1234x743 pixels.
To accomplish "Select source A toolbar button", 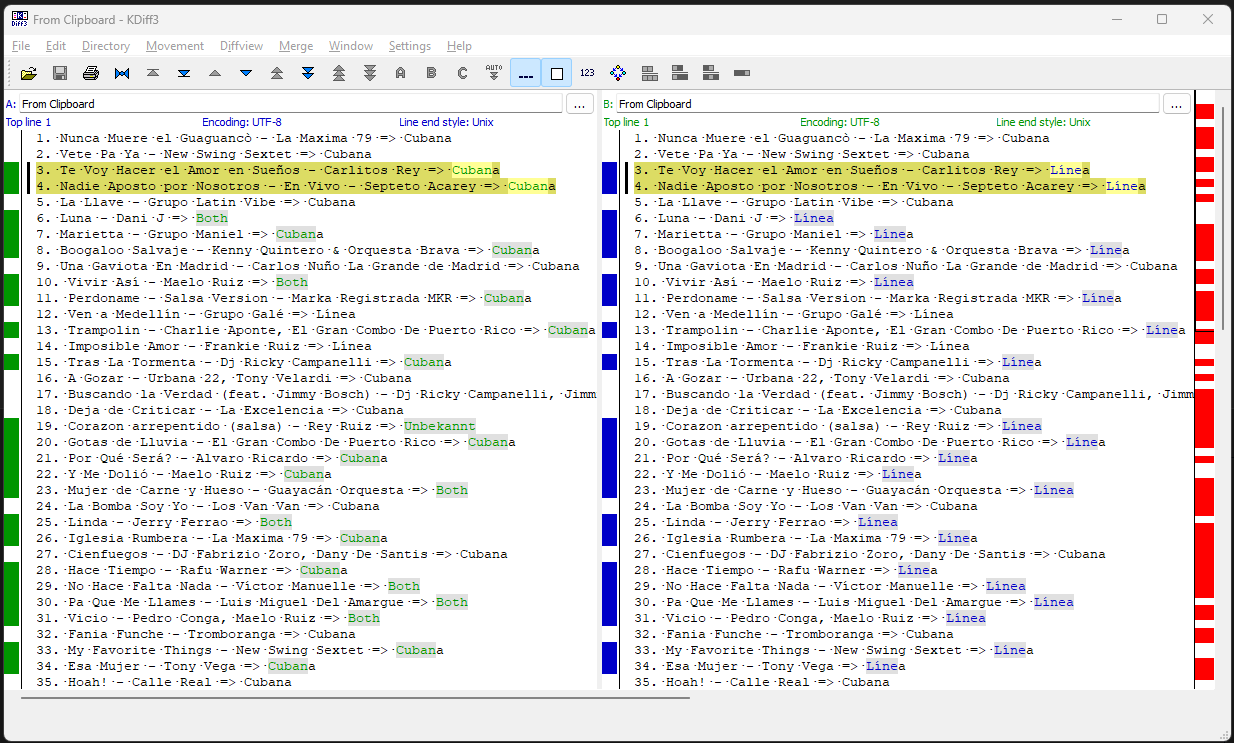I will coord(401,73).
